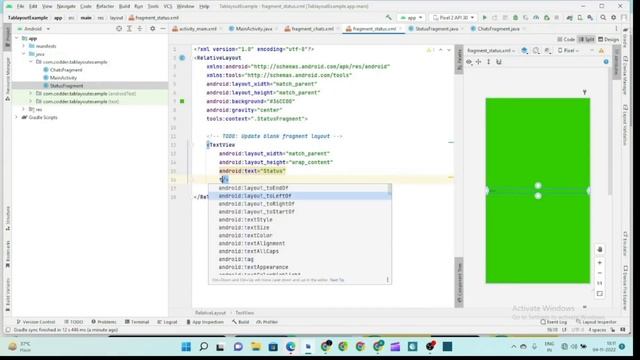Viewport: 640px width, 360px height.
Task: Run the app with the green play button
Action: (x=484, y=18)
